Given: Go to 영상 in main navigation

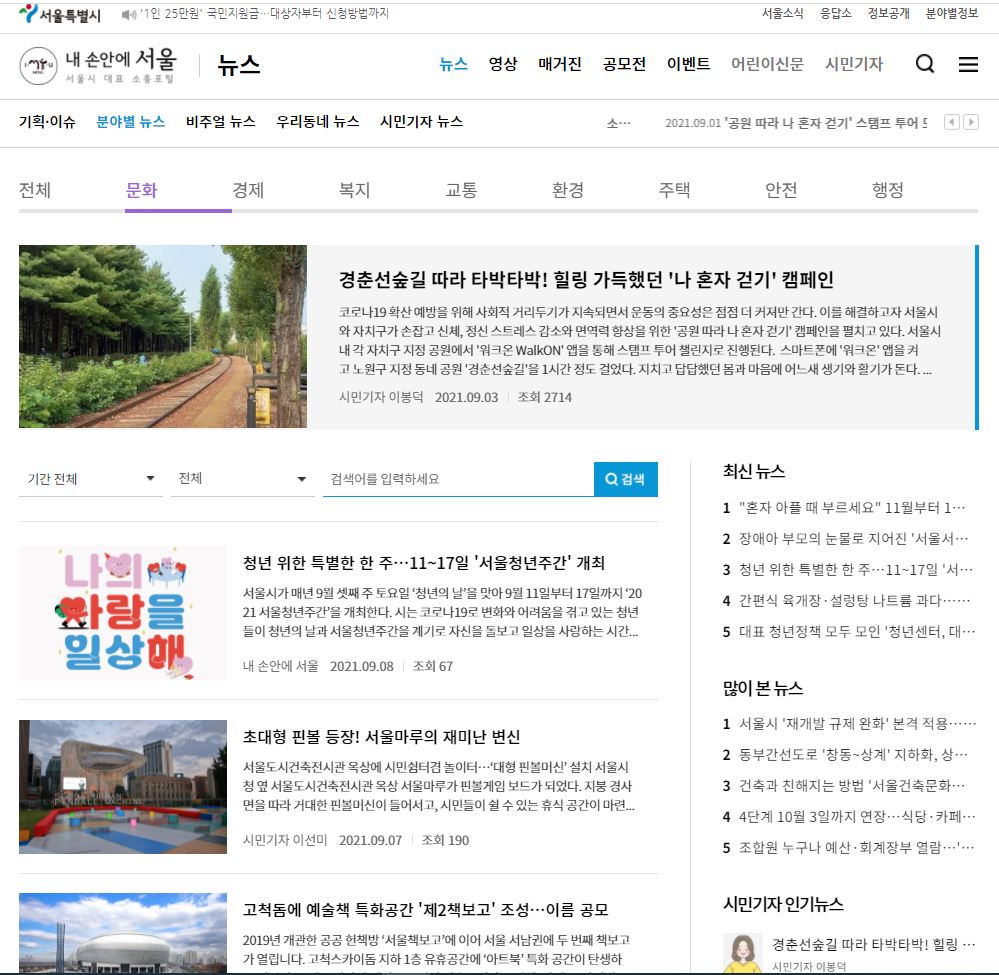Looking at the screenshot, I should tap(503, 64).
